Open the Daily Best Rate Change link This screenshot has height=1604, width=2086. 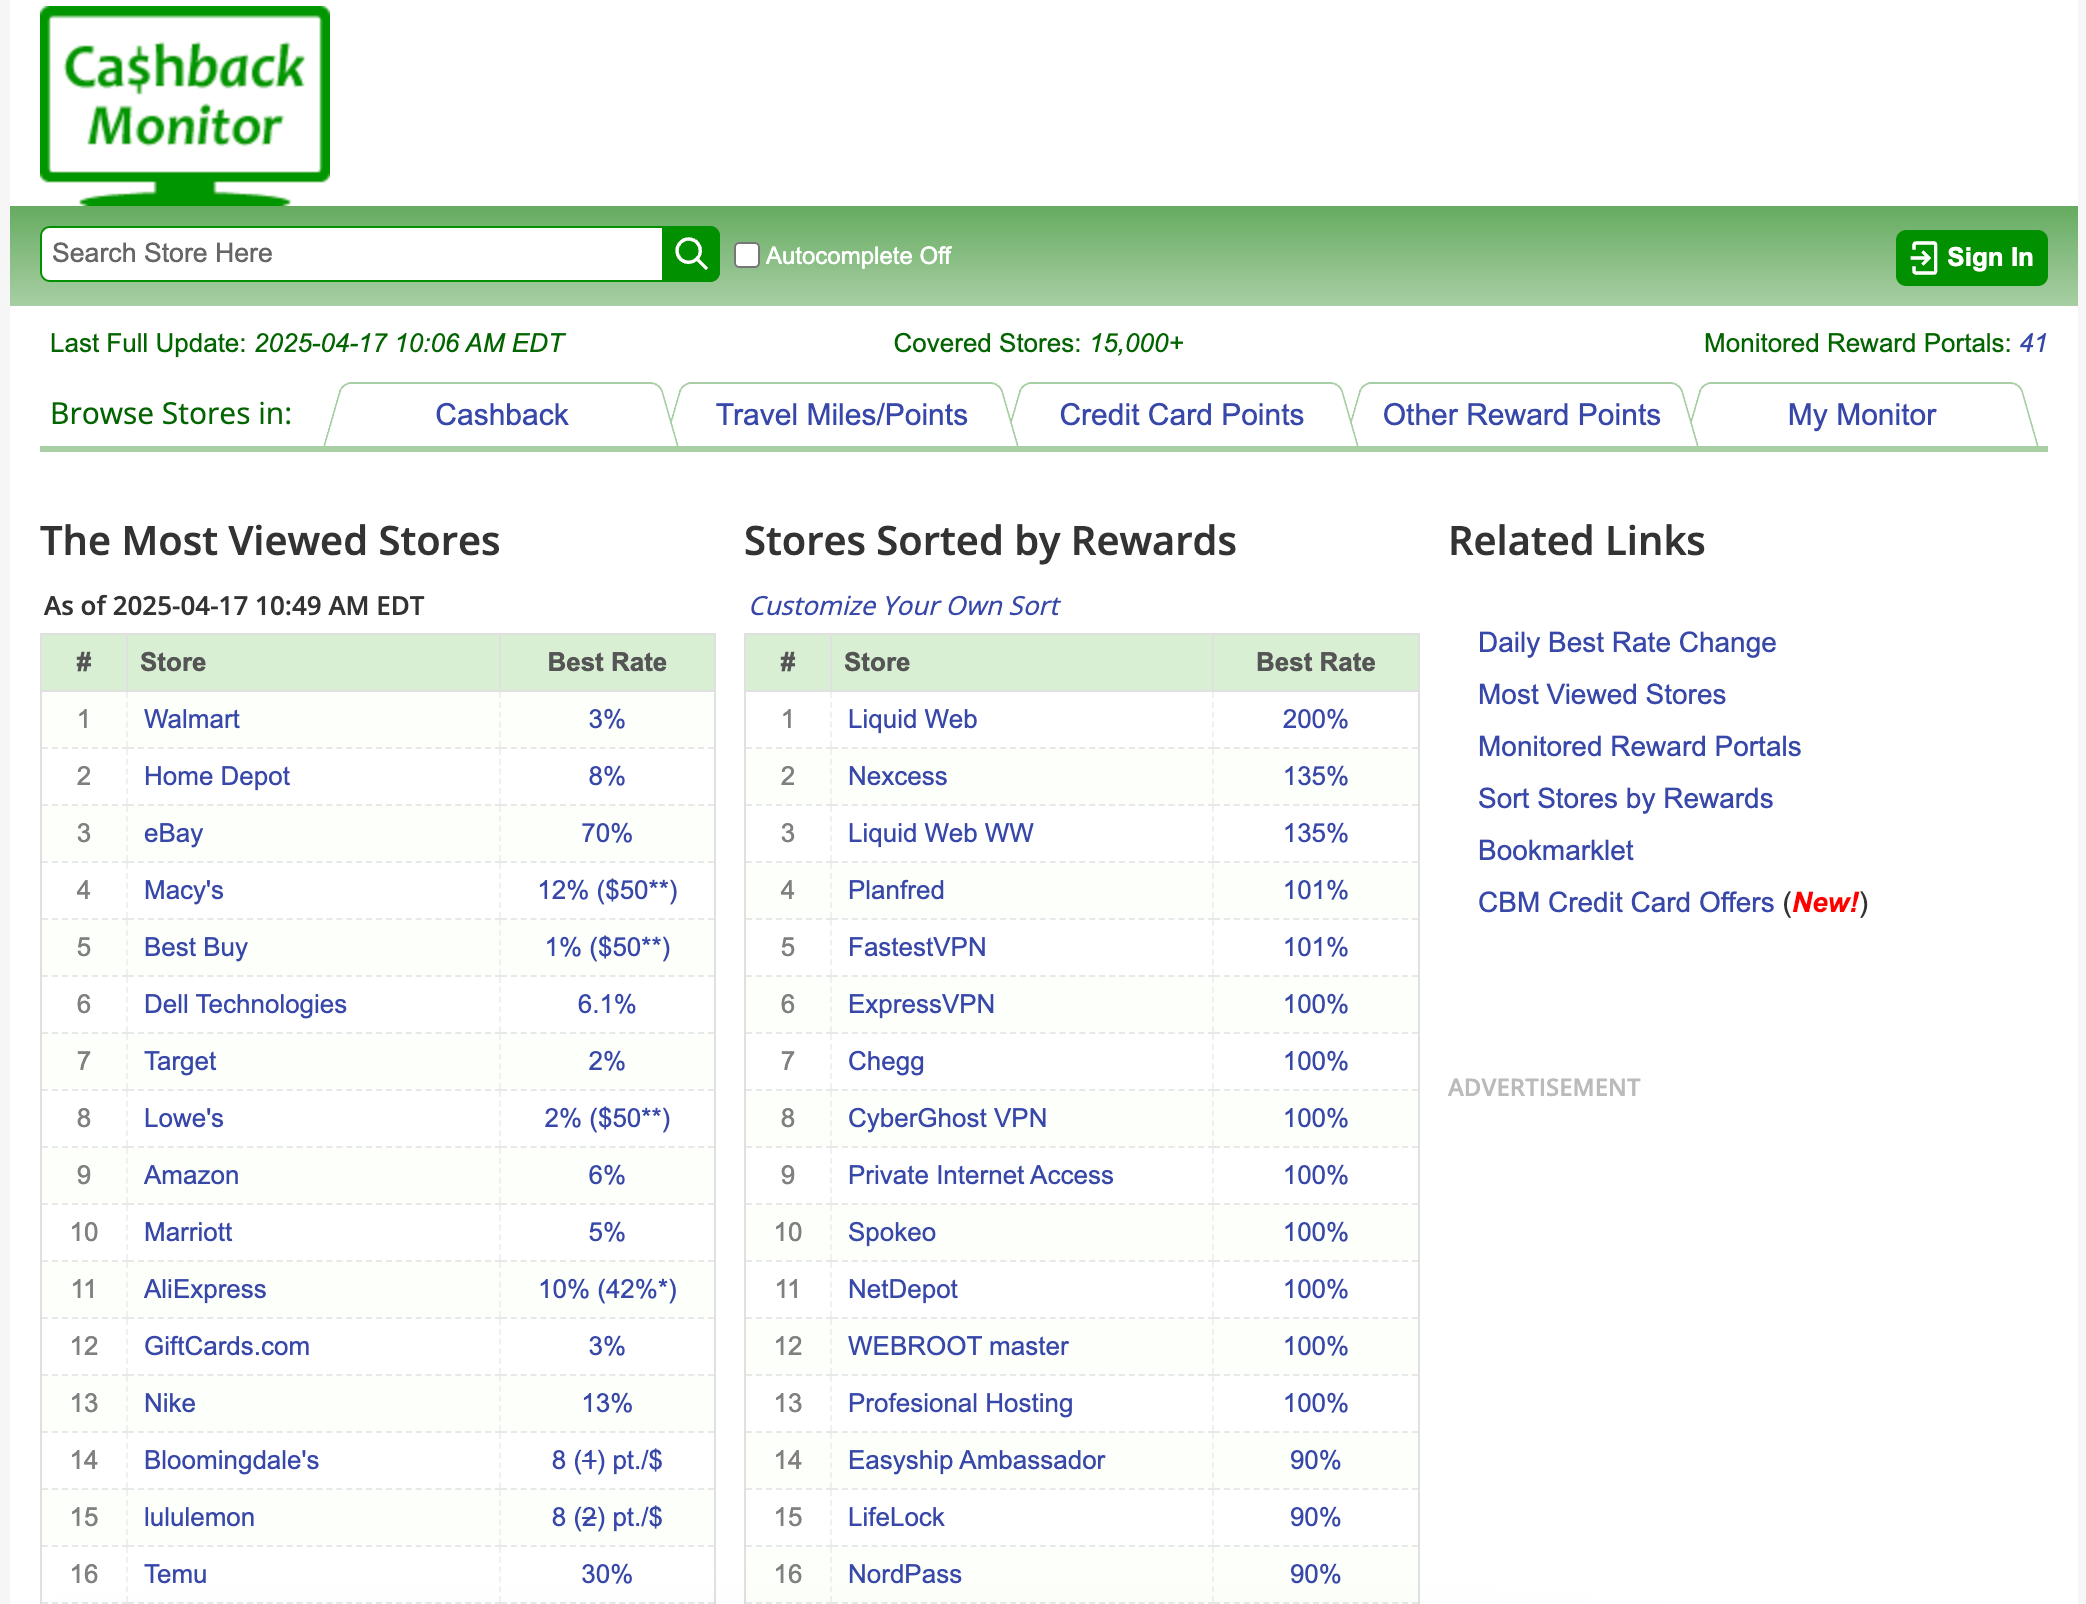[1626, 643]
